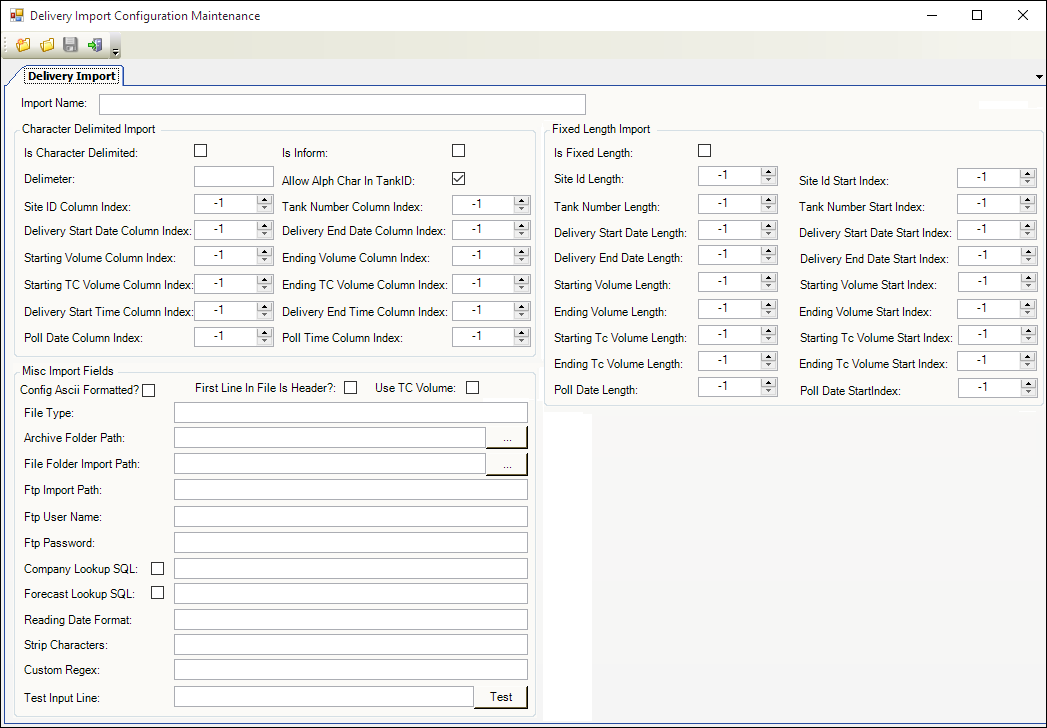Image resolution: width=1047 pixels, height=728 pixels.
Task: Increase Site ID Column Index with up arrow
Action: [264, 200]
